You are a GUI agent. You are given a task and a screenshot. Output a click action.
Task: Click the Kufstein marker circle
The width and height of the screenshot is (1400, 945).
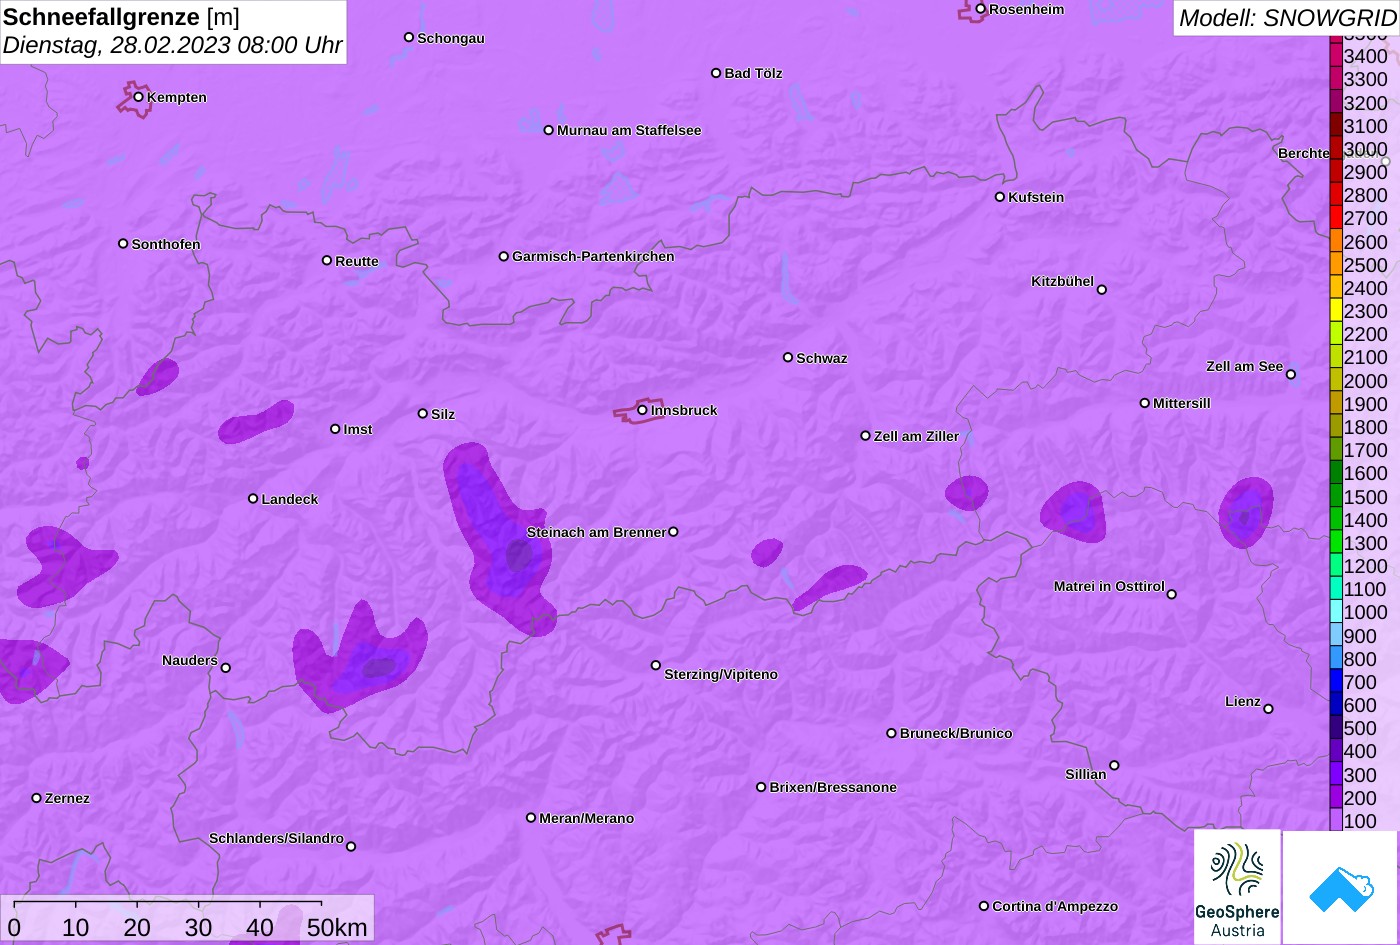tap(1000, 197)
